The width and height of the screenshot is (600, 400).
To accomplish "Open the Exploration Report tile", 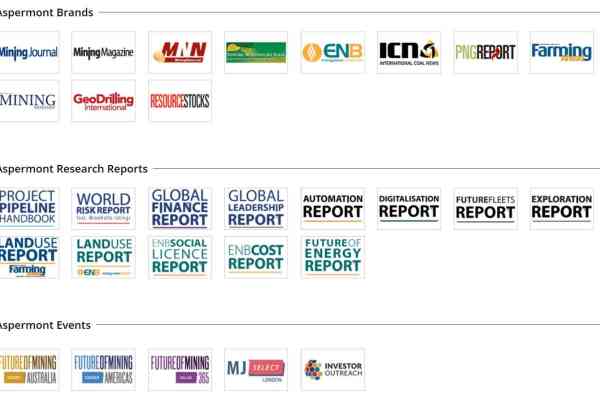I will (561, 208).
